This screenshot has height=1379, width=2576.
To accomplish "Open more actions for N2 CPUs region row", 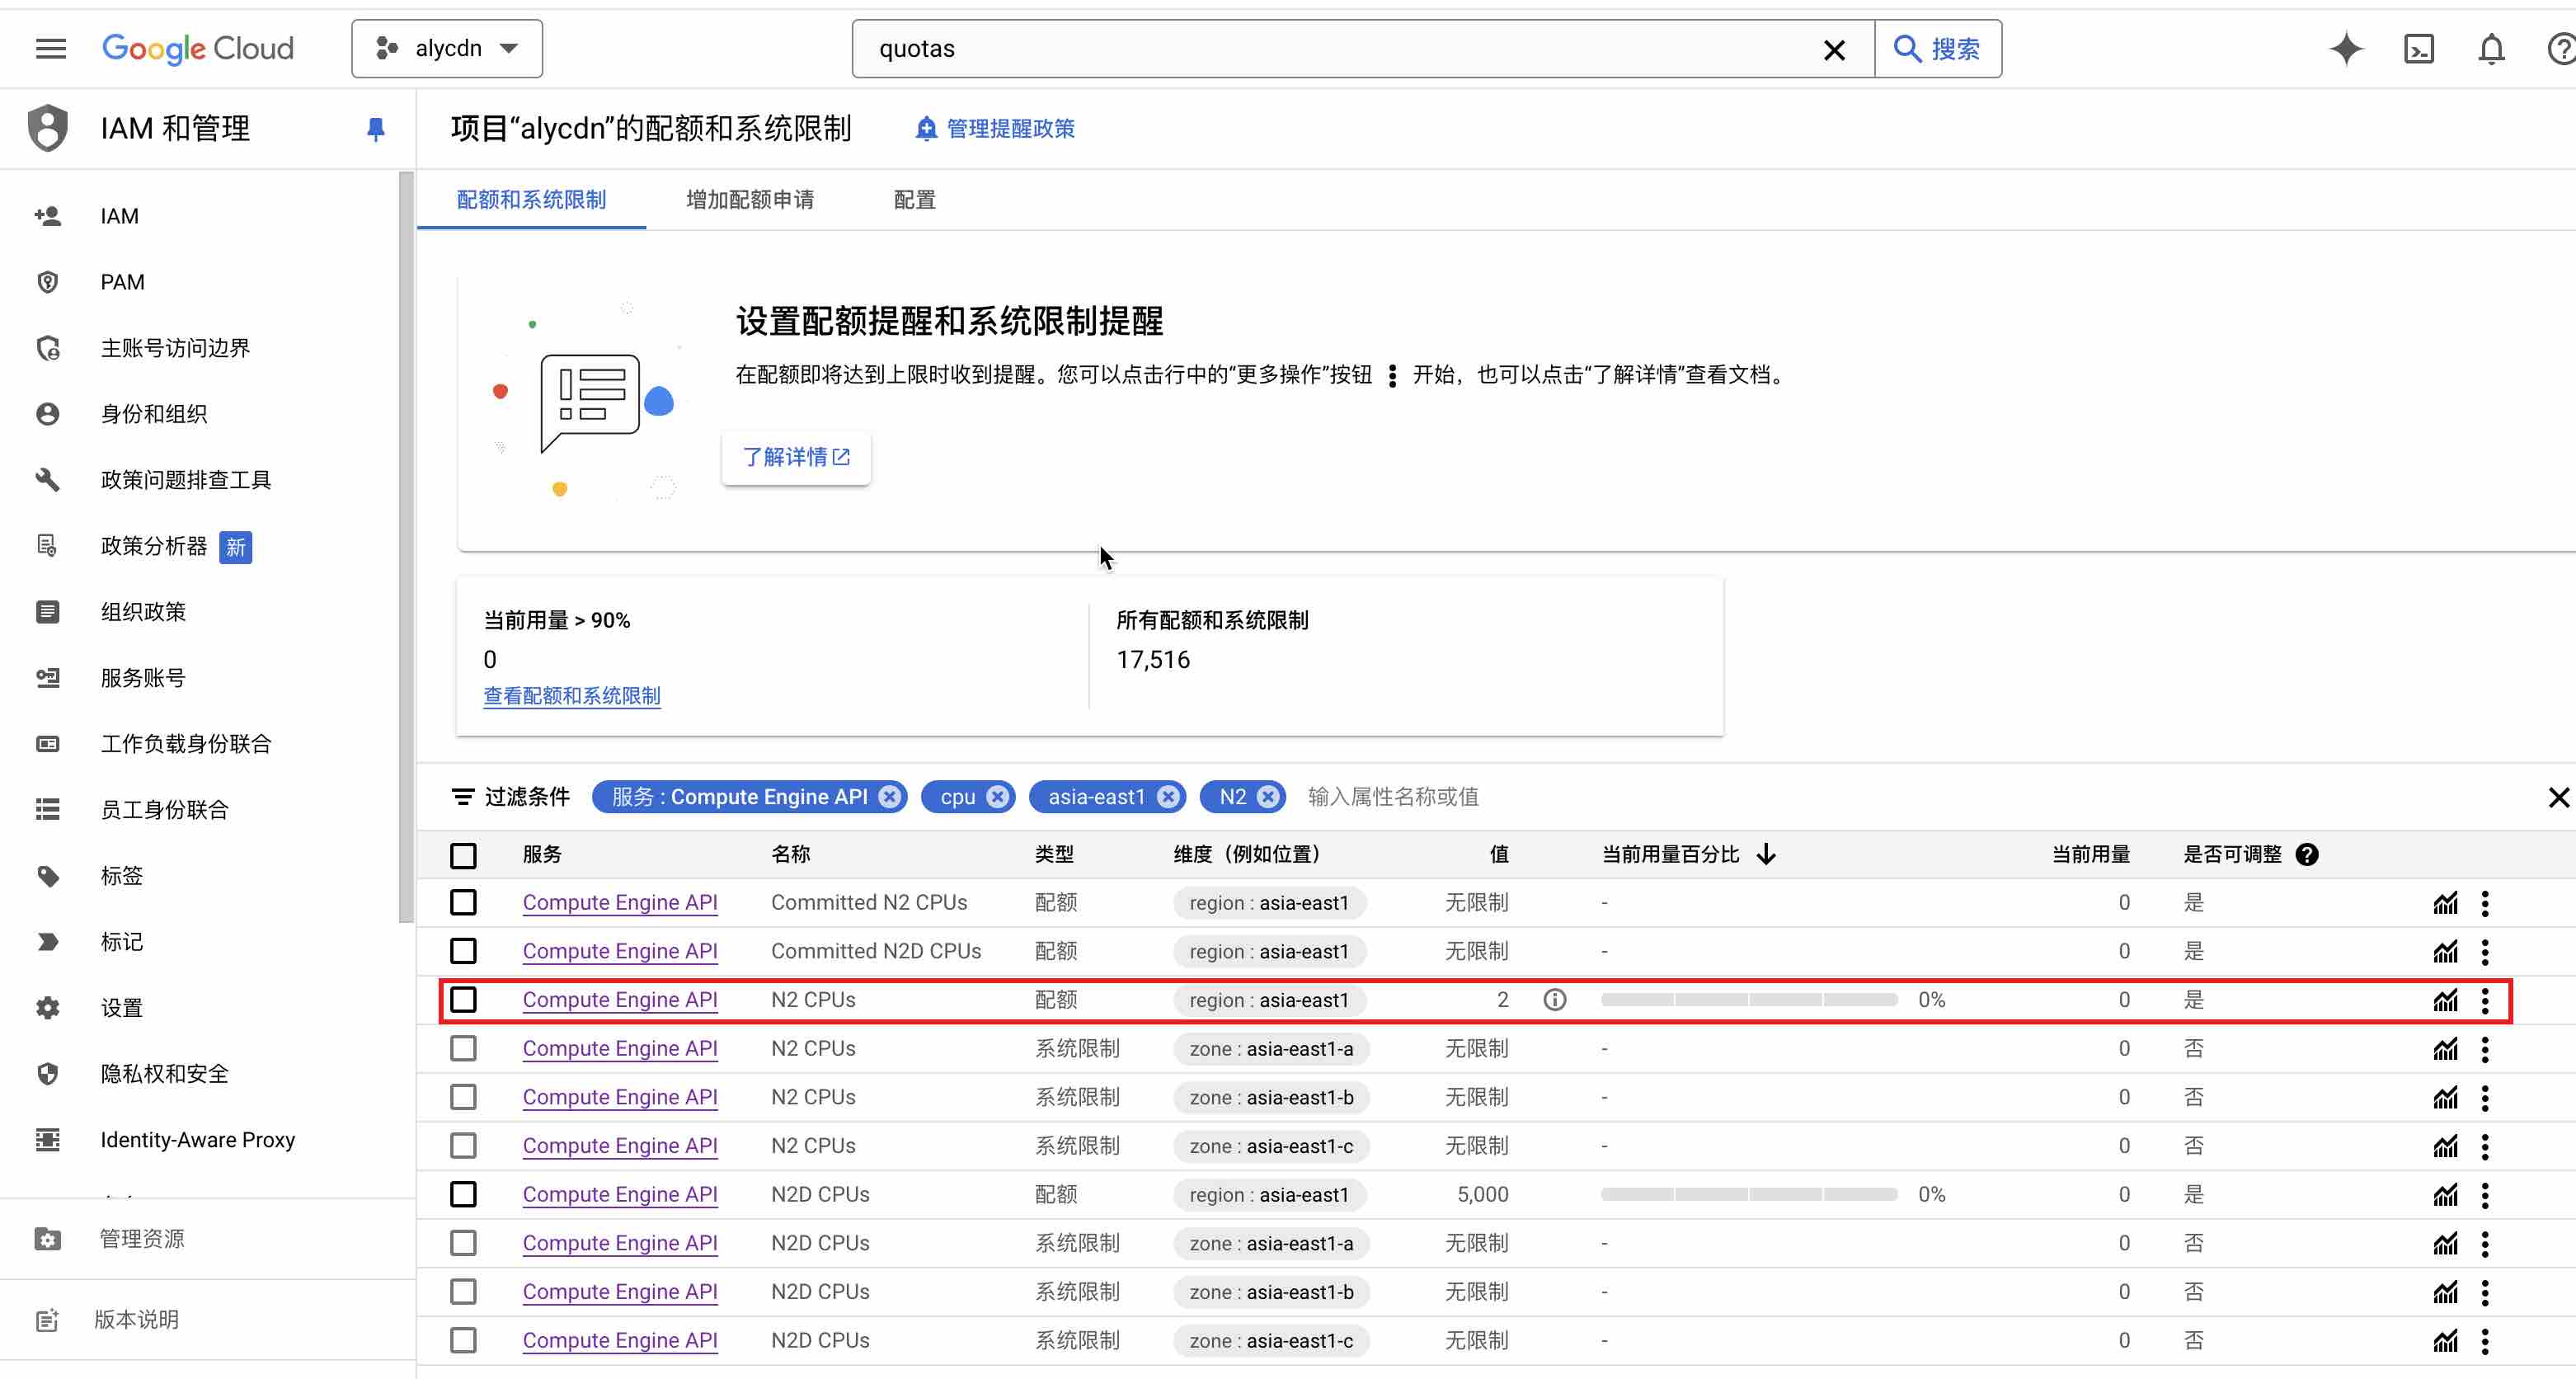I will tap(2485, 1000).
